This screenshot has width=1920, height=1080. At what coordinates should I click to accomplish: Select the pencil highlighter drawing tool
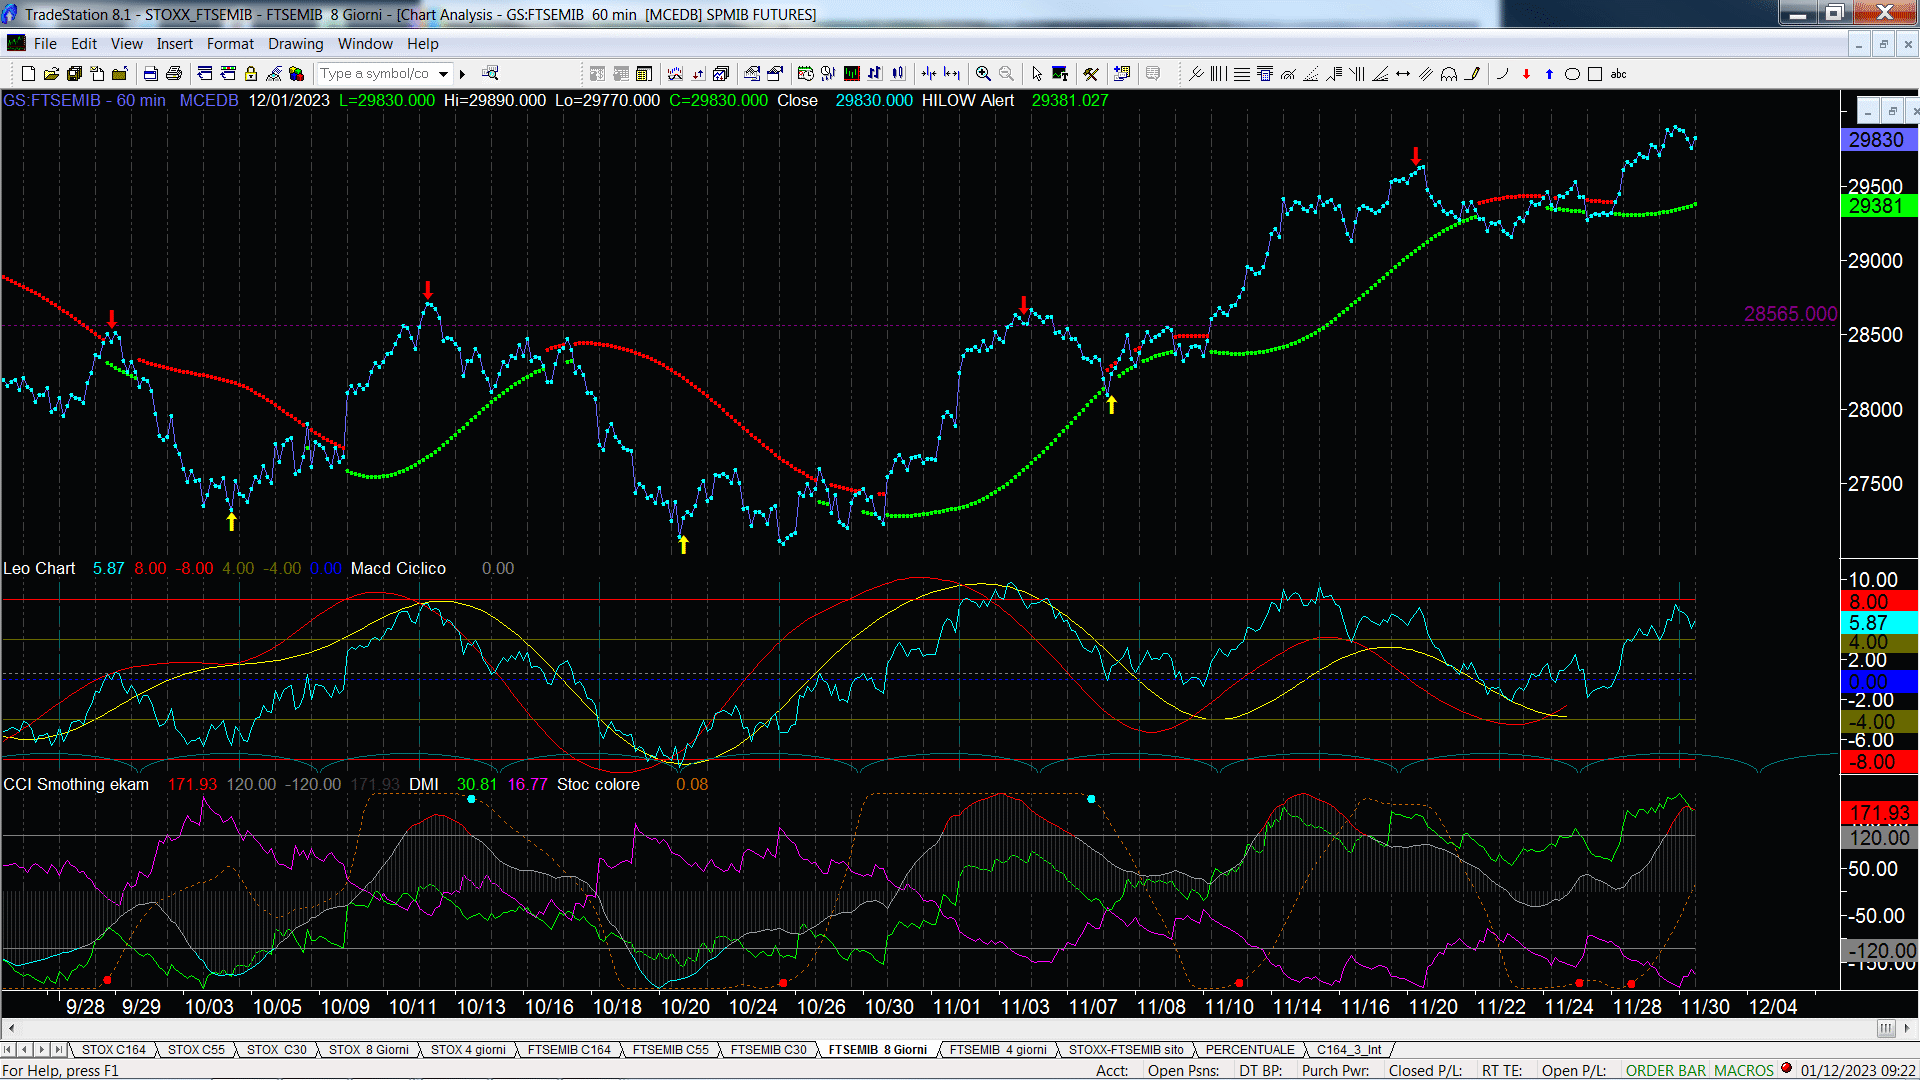(1472, 74)
